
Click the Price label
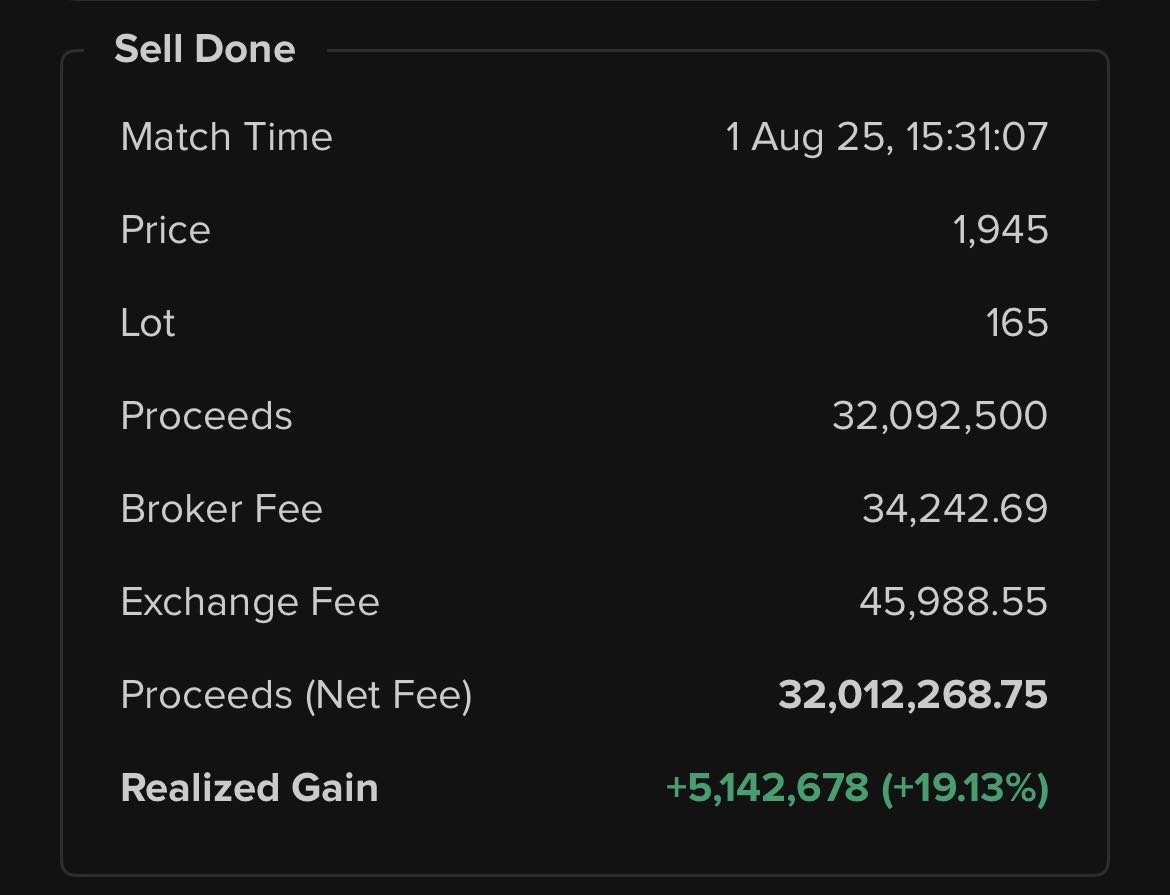[166, 230]
